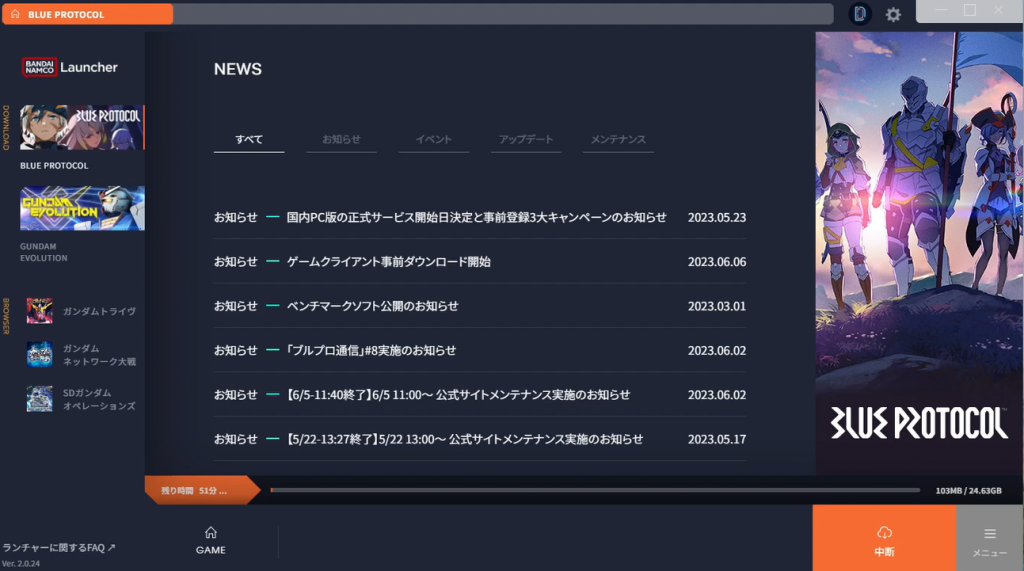Open the メニュー hamburger menu

coord(989,540)
